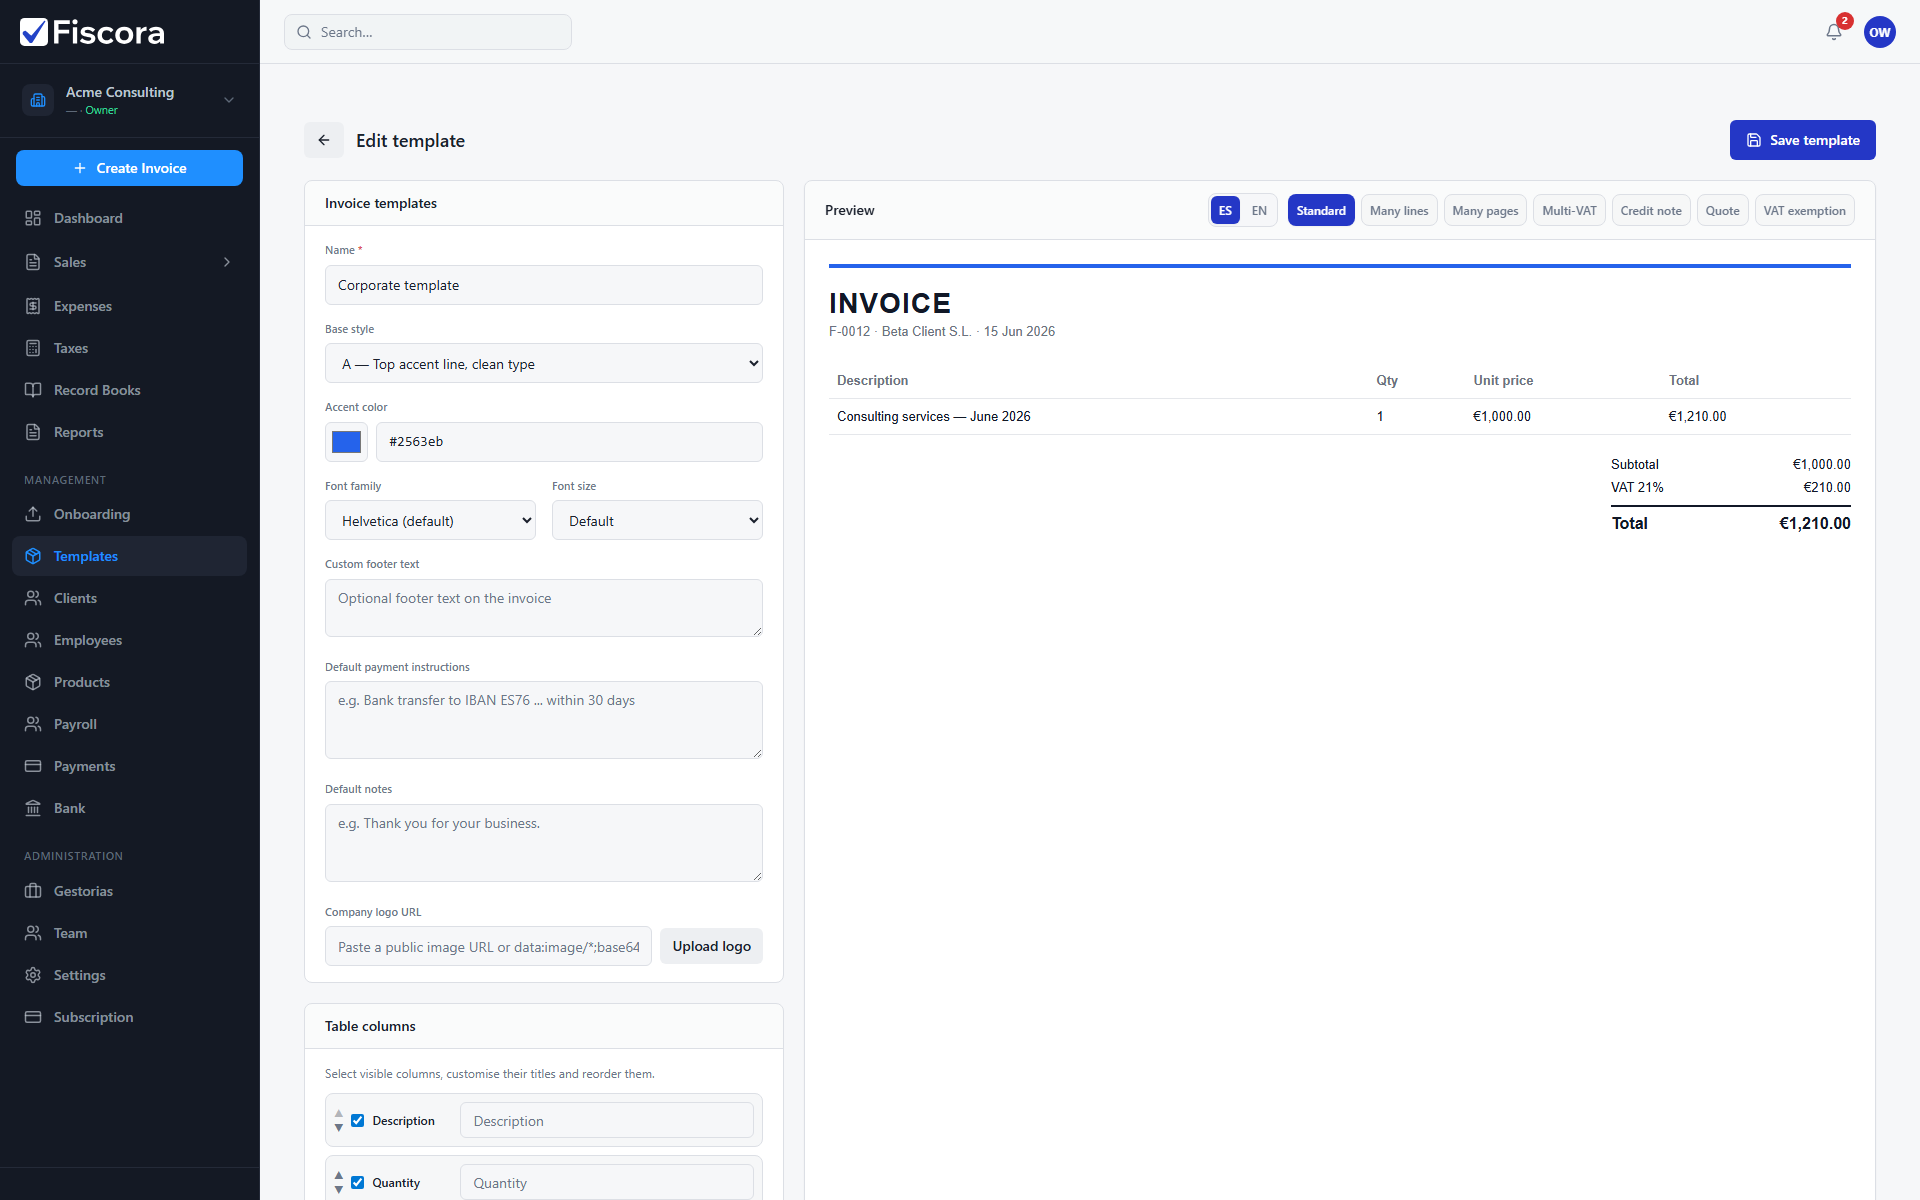Screen dimensions: 1920x1200
Task: Switch preview language to ES
Action: (1225, 211)
